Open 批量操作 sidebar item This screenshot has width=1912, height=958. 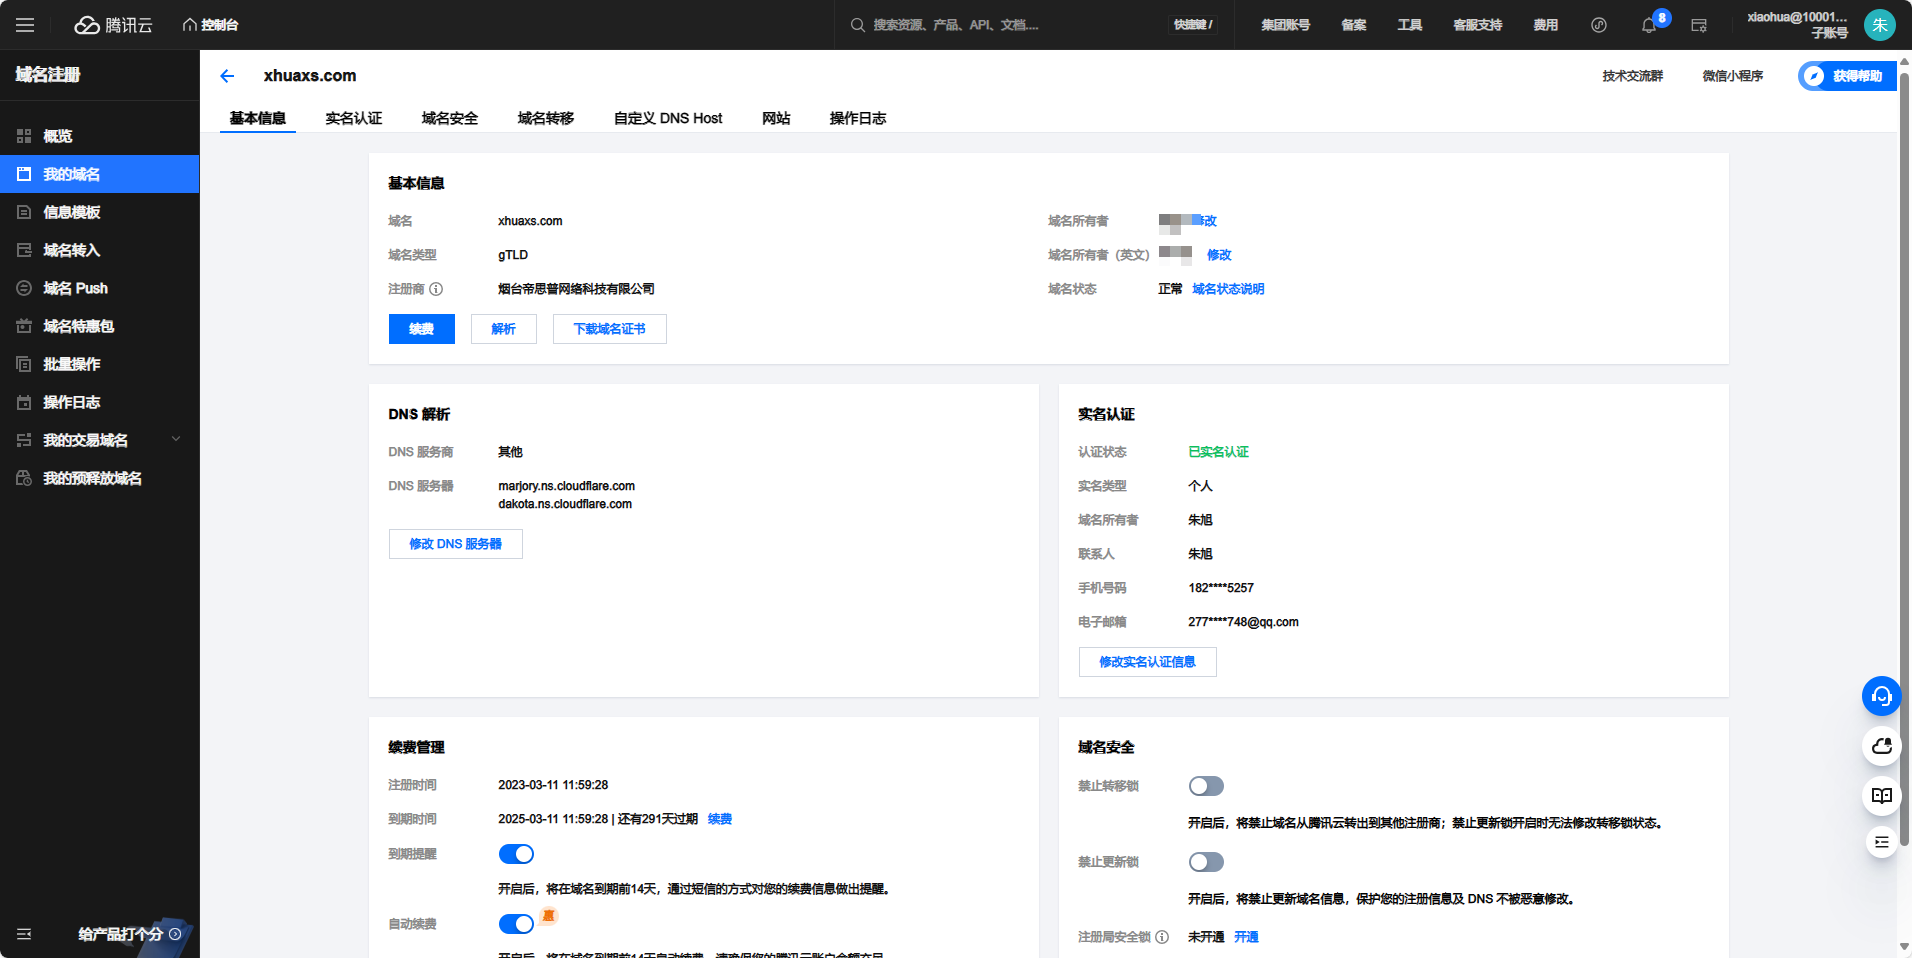coord(100,364)
